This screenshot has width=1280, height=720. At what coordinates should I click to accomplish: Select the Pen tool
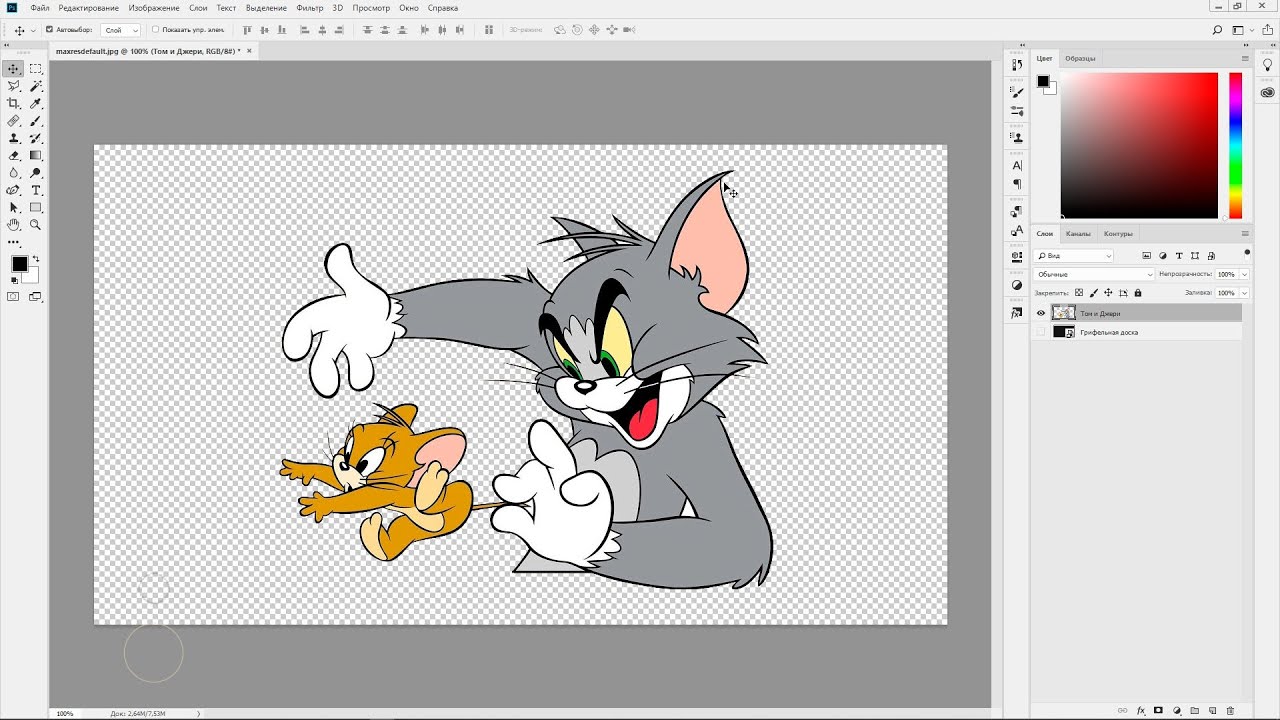click(x=14, y=190)
